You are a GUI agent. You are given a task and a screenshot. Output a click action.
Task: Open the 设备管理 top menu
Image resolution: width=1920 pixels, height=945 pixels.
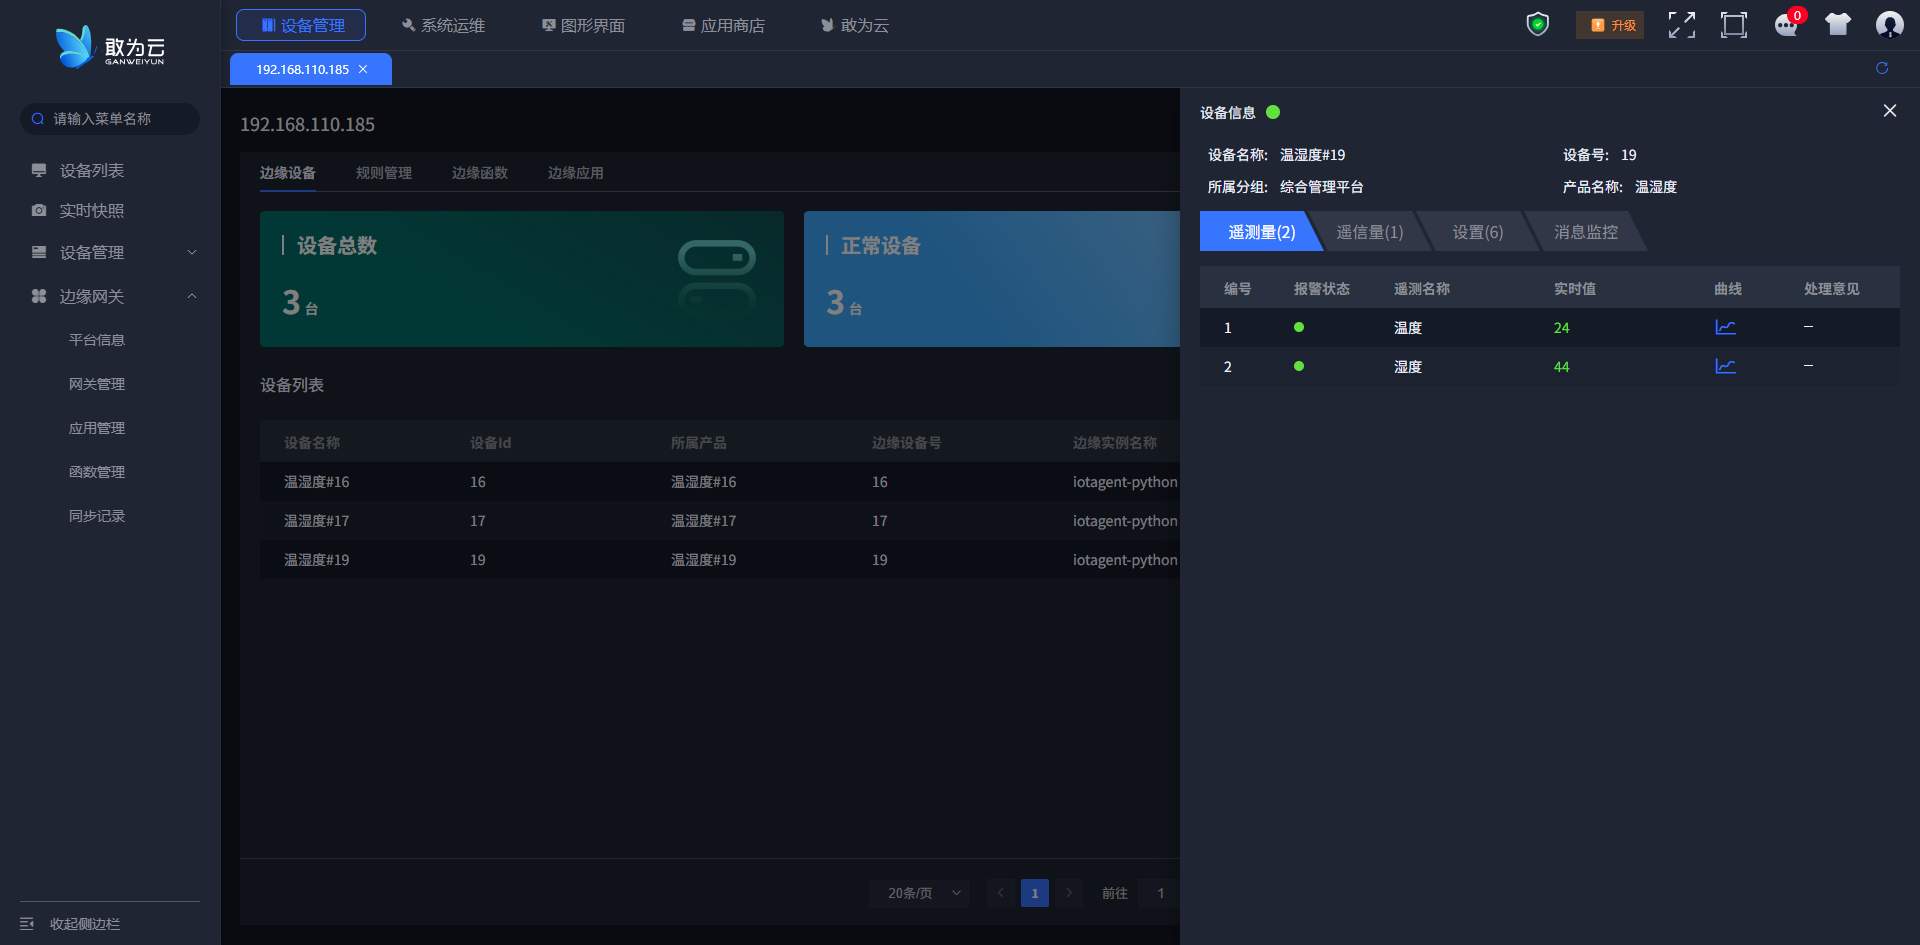pyautogui.click(x=301, y=25)
